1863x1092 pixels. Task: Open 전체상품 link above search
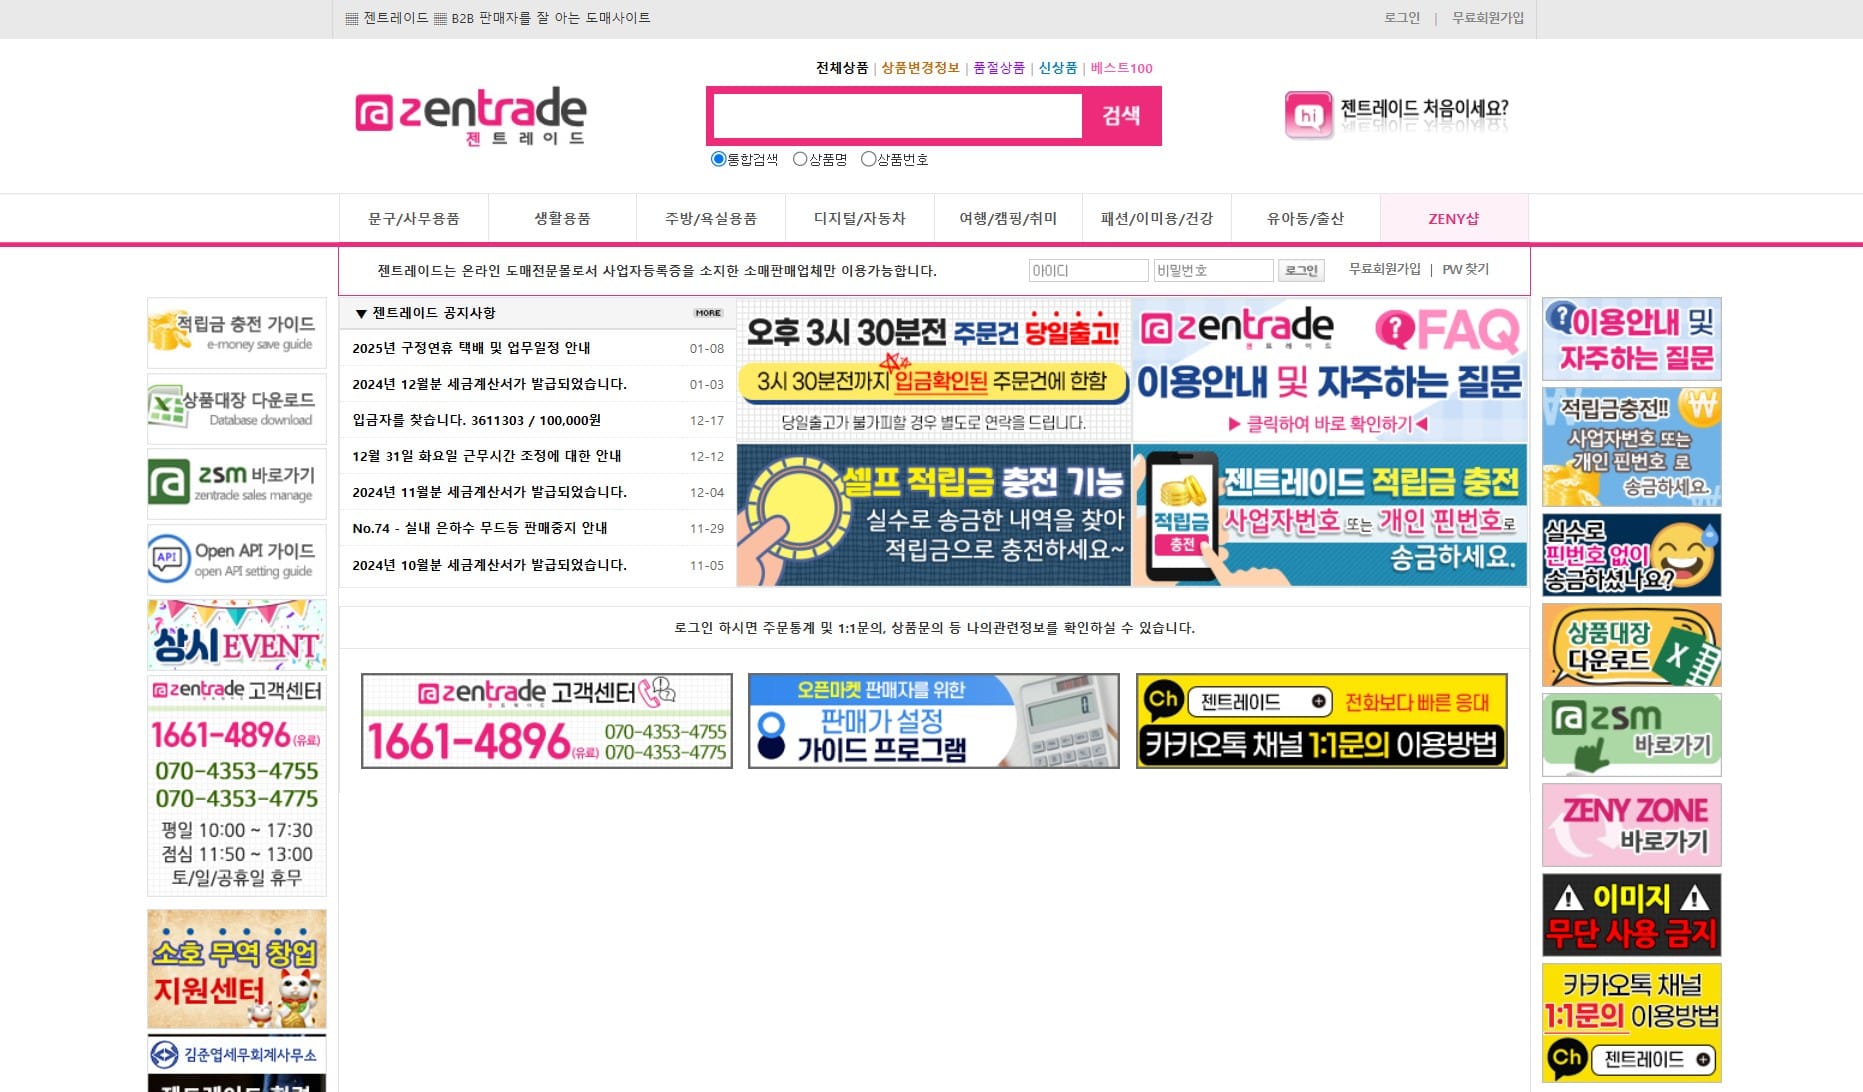[x=842, y=68]
